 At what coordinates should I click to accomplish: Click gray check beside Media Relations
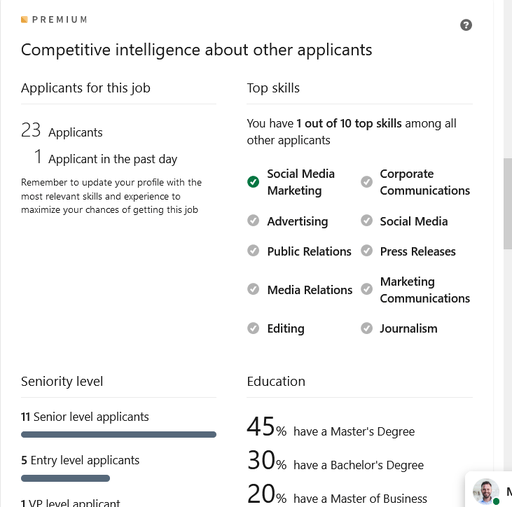(x=253, y=289)
